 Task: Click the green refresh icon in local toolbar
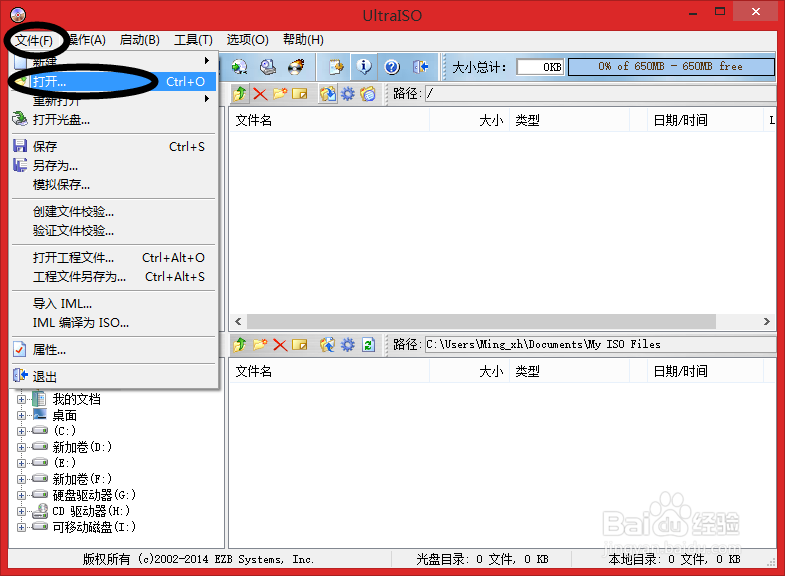click(x=368, y=345)
